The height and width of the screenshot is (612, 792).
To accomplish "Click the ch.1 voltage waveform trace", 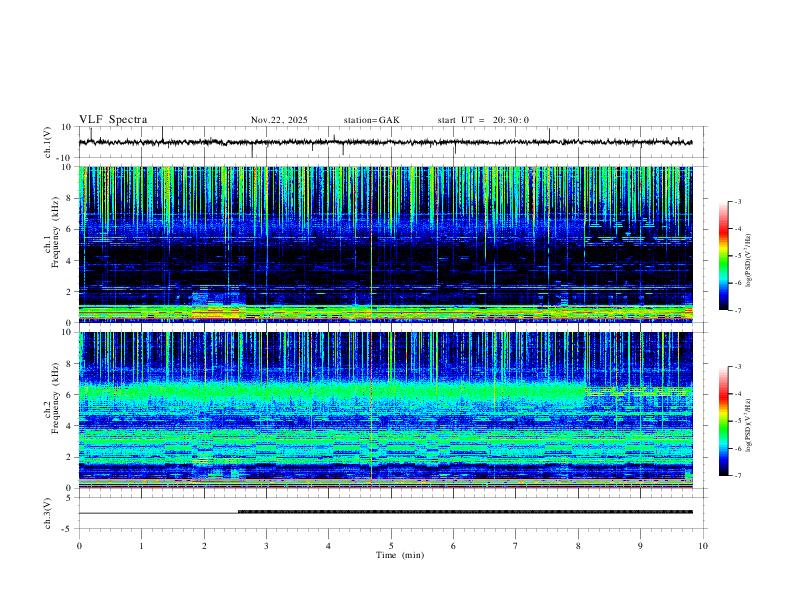I will (385, 142).
